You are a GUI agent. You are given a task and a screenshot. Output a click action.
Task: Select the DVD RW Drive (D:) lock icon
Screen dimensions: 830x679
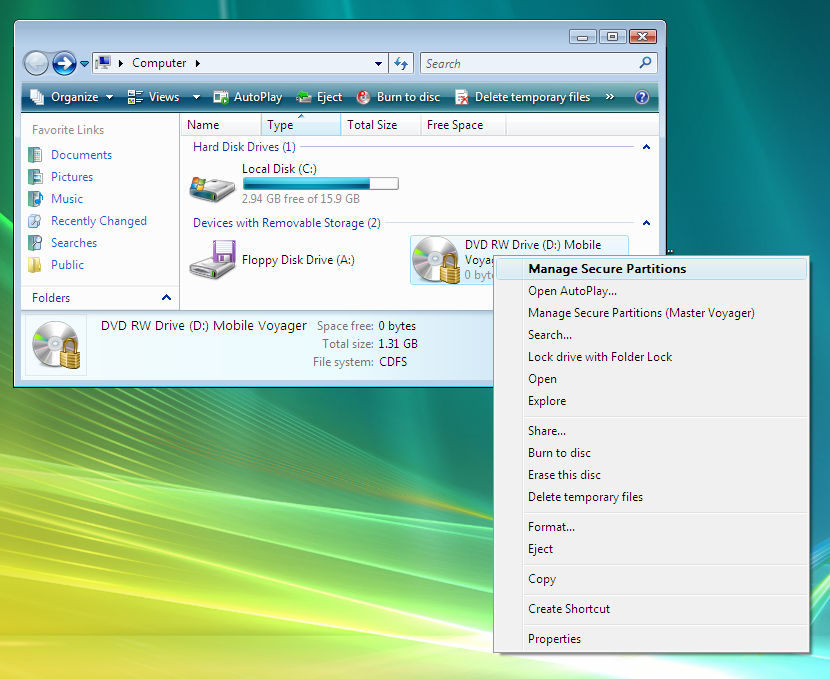pos(436,260)
